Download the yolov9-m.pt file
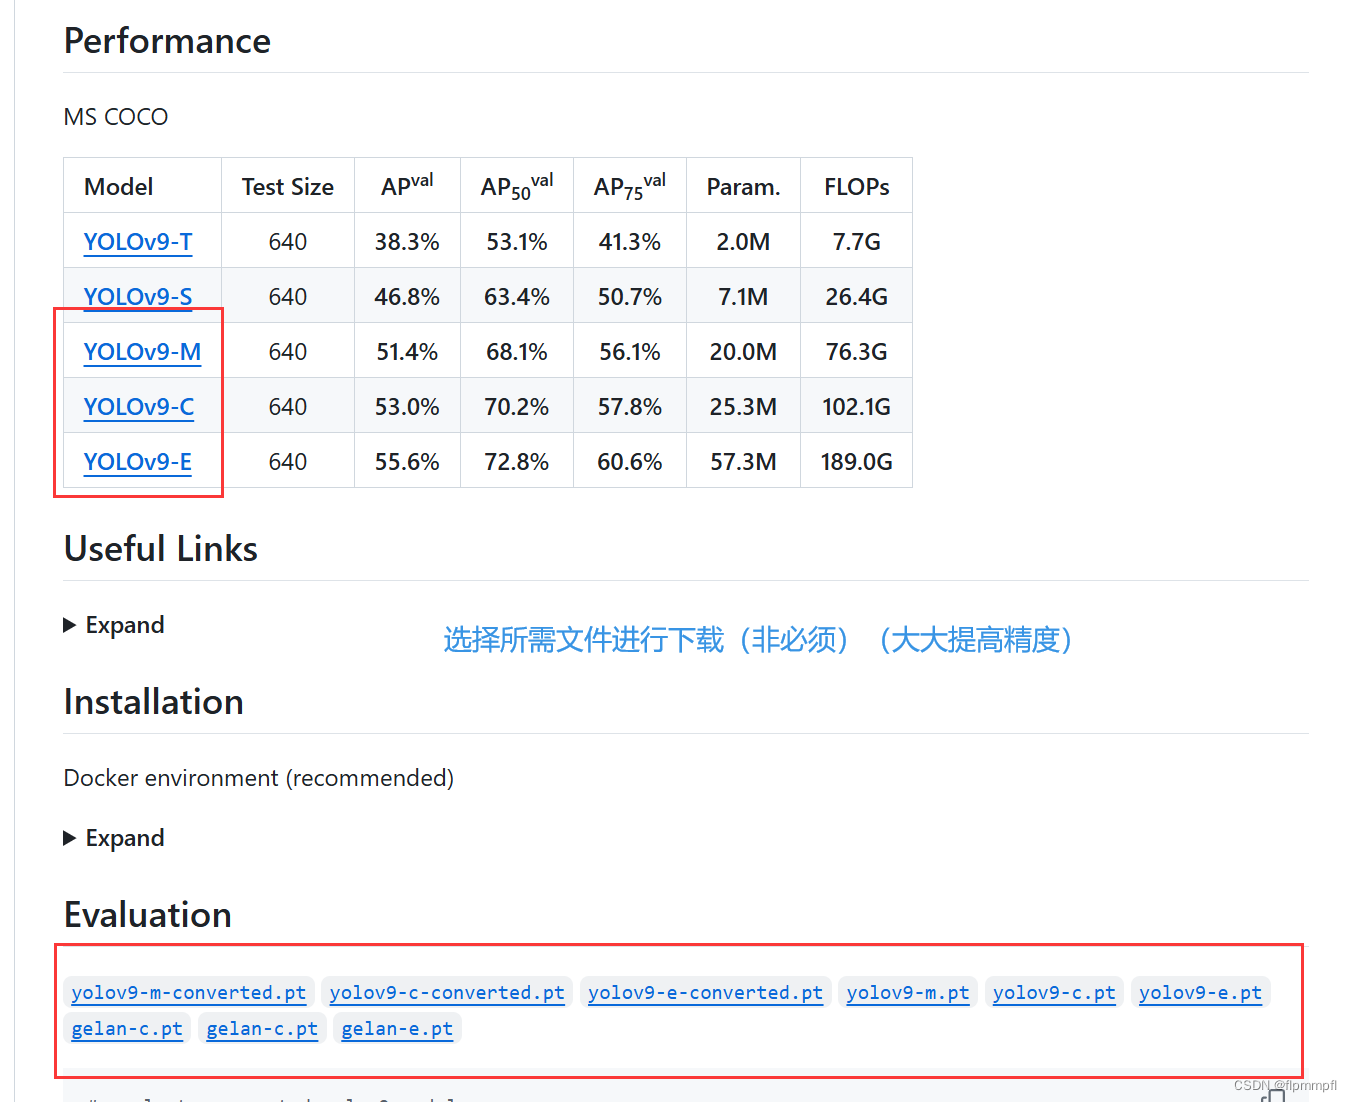1352x1102 pixels. pyautogui.click(x=908, y=993)
